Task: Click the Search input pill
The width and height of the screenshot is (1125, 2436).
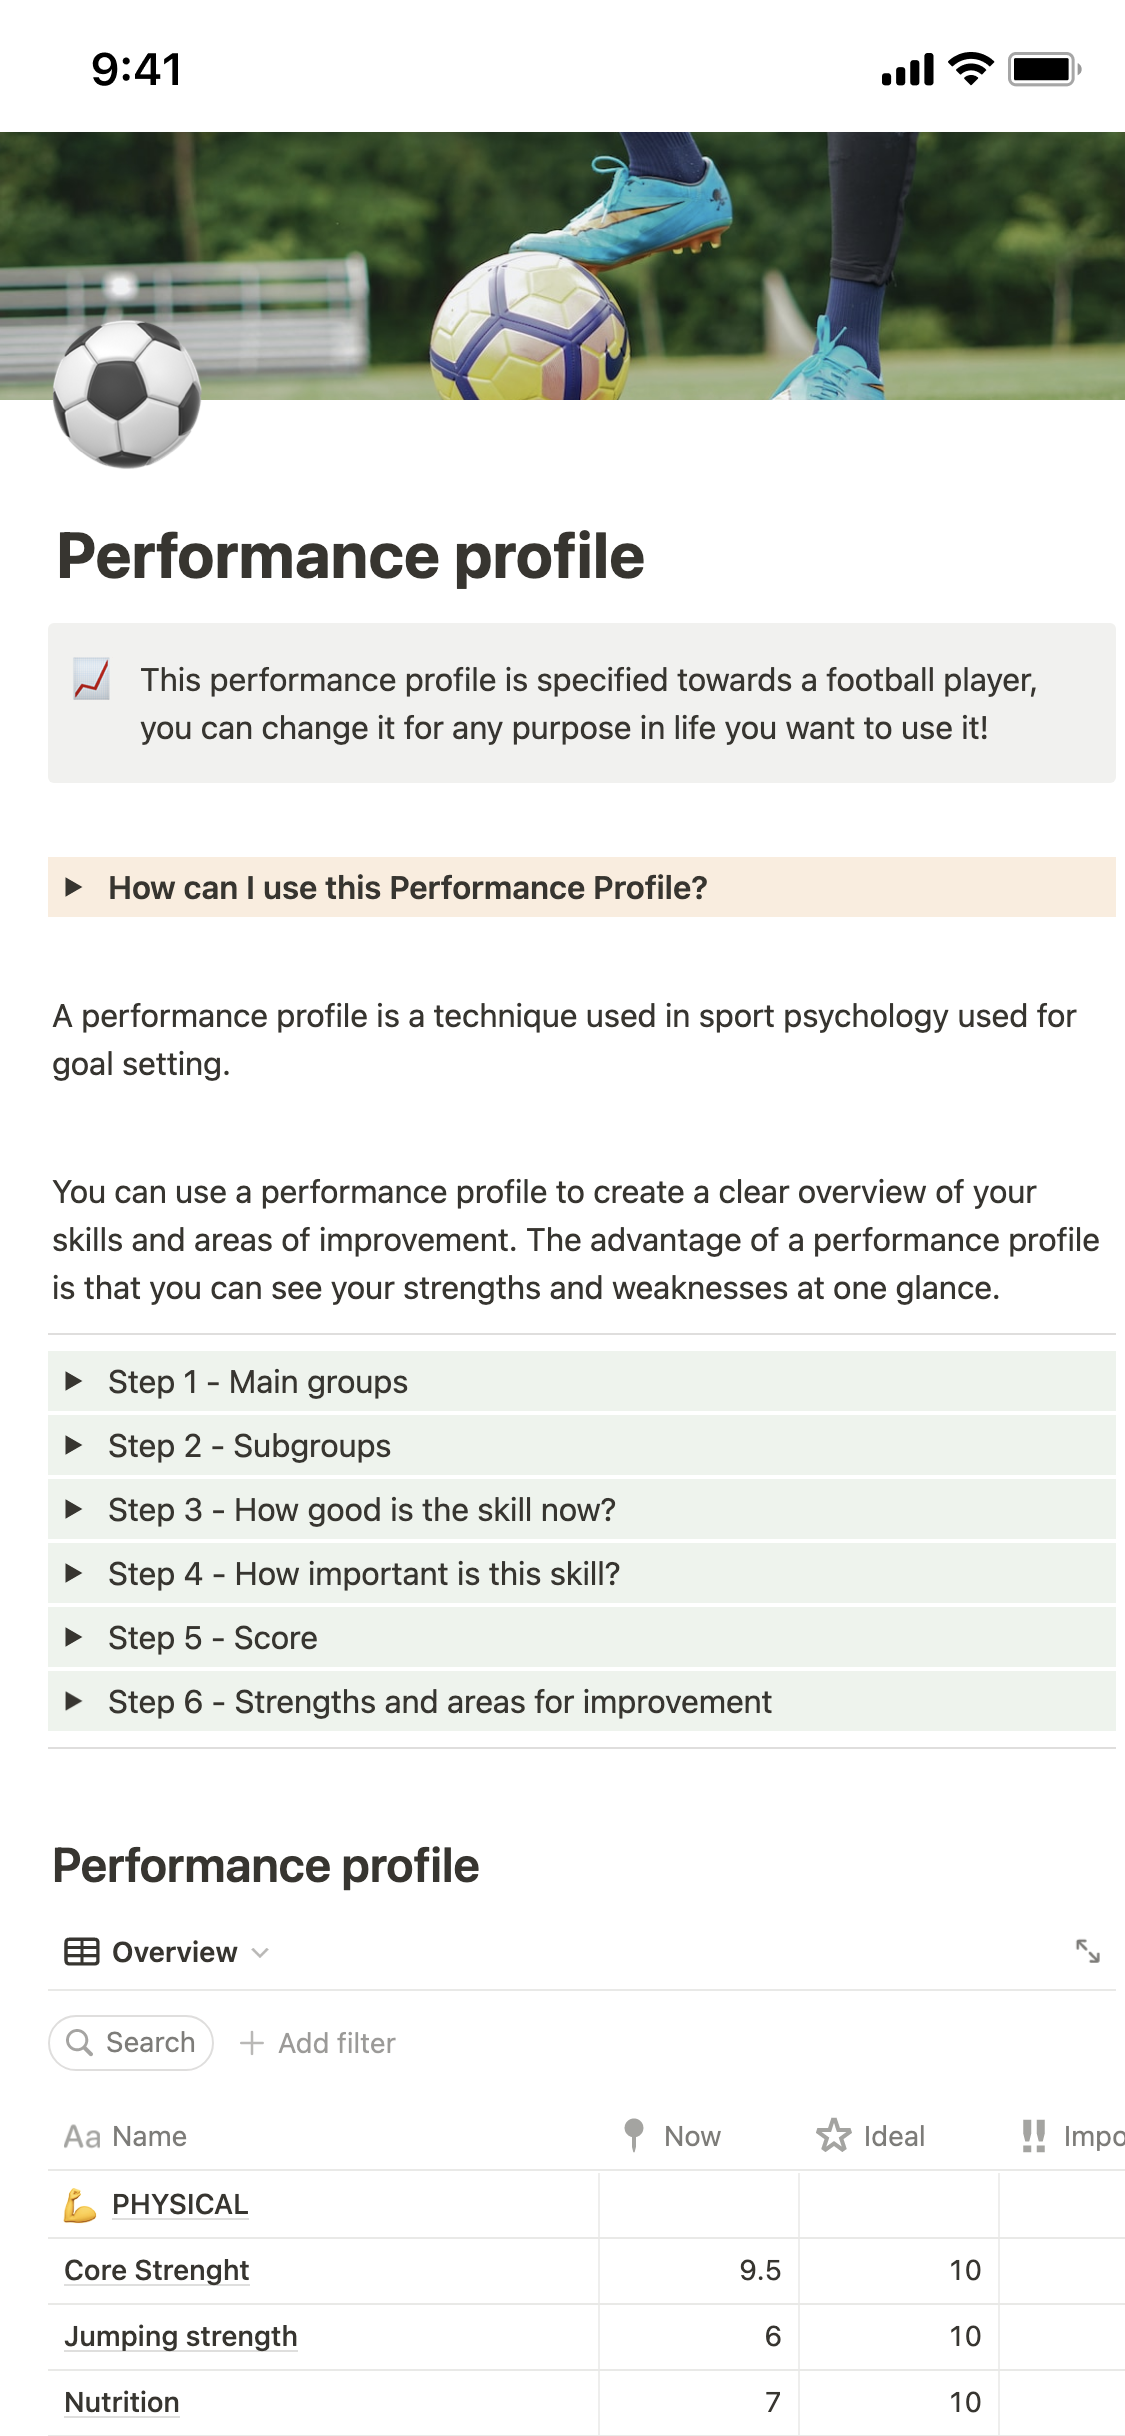Action: 131,2042
